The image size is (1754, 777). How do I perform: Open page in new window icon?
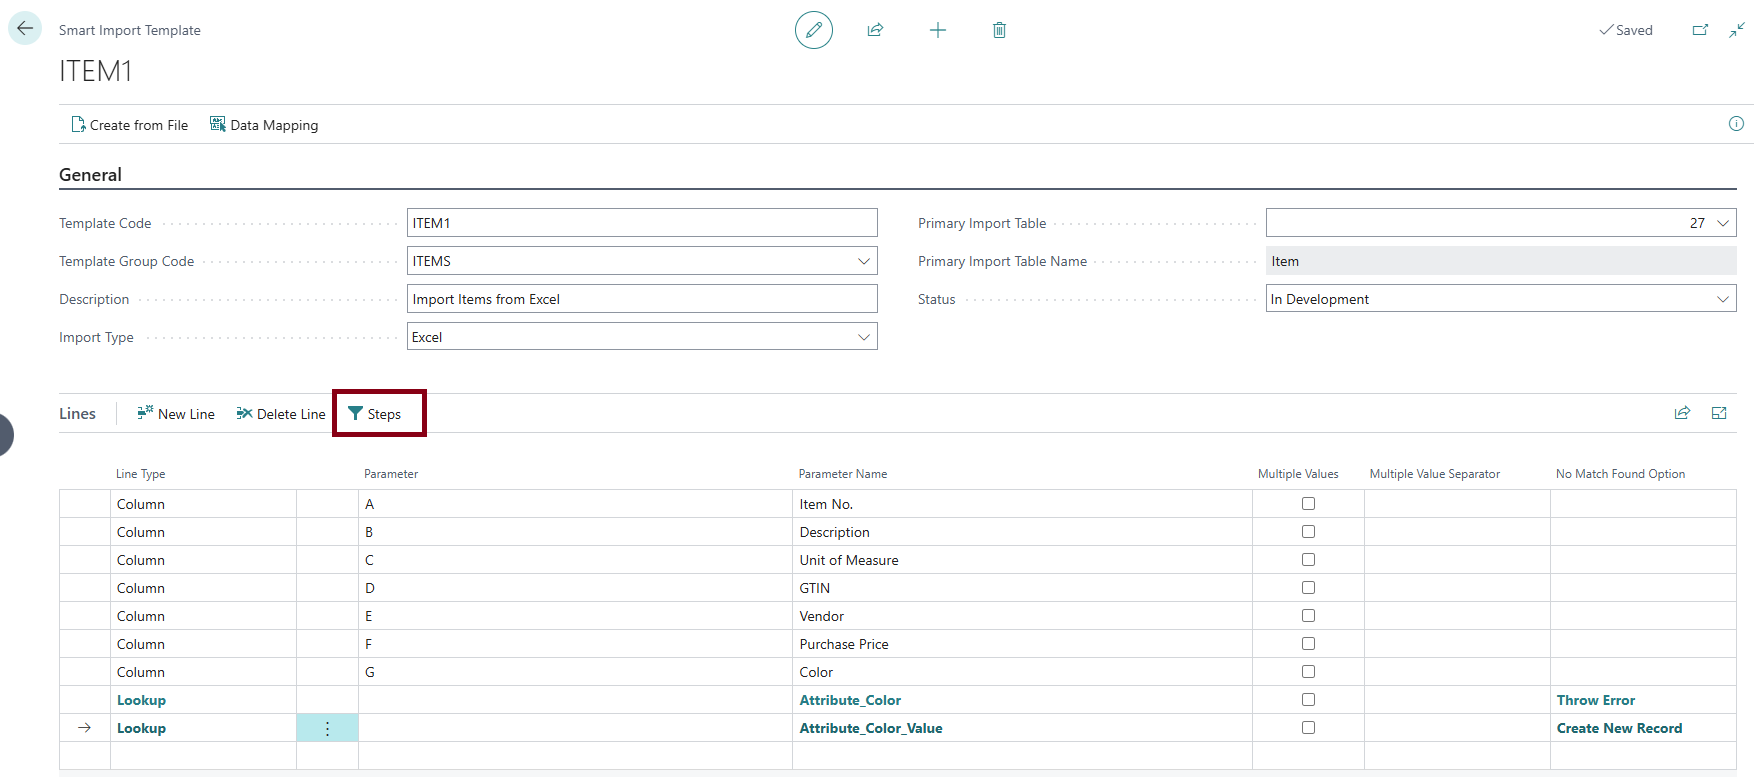(1700, 30)
